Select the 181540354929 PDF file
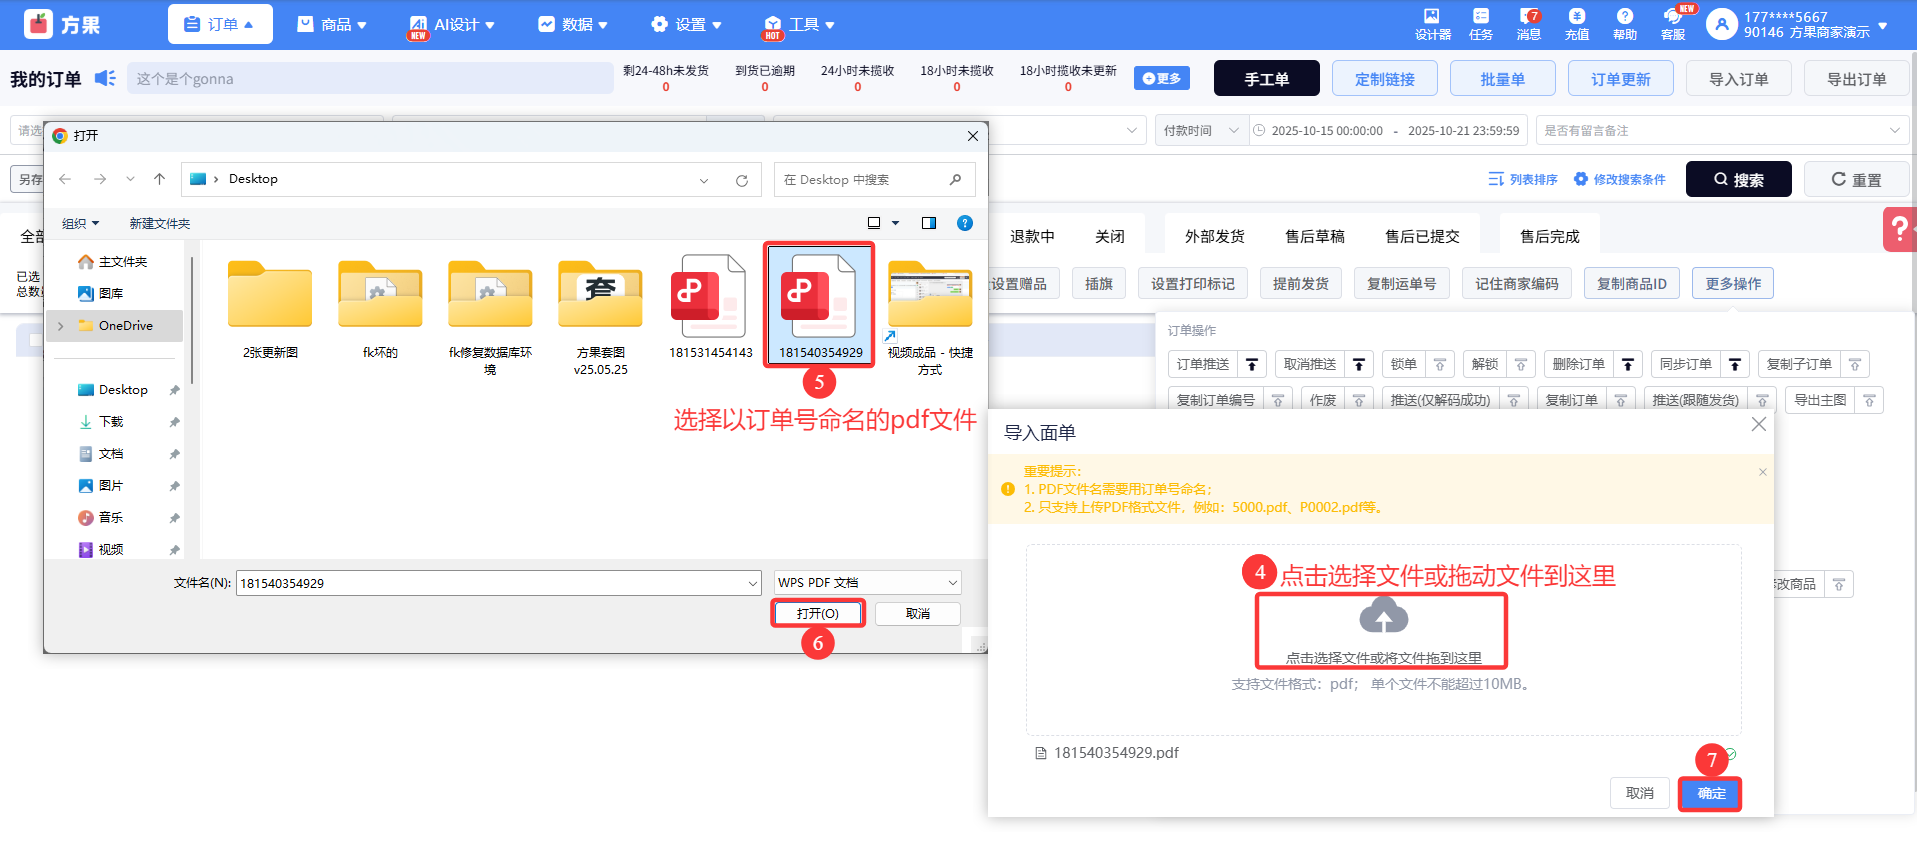The width and height of the screenshot is (1917, 855). pyautogui.click(x=820, y=305)
